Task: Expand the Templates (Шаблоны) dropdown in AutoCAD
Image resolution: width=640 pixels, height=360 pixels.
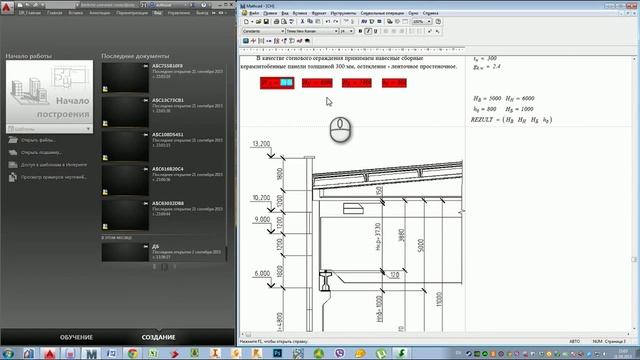Action: (88, 129)
